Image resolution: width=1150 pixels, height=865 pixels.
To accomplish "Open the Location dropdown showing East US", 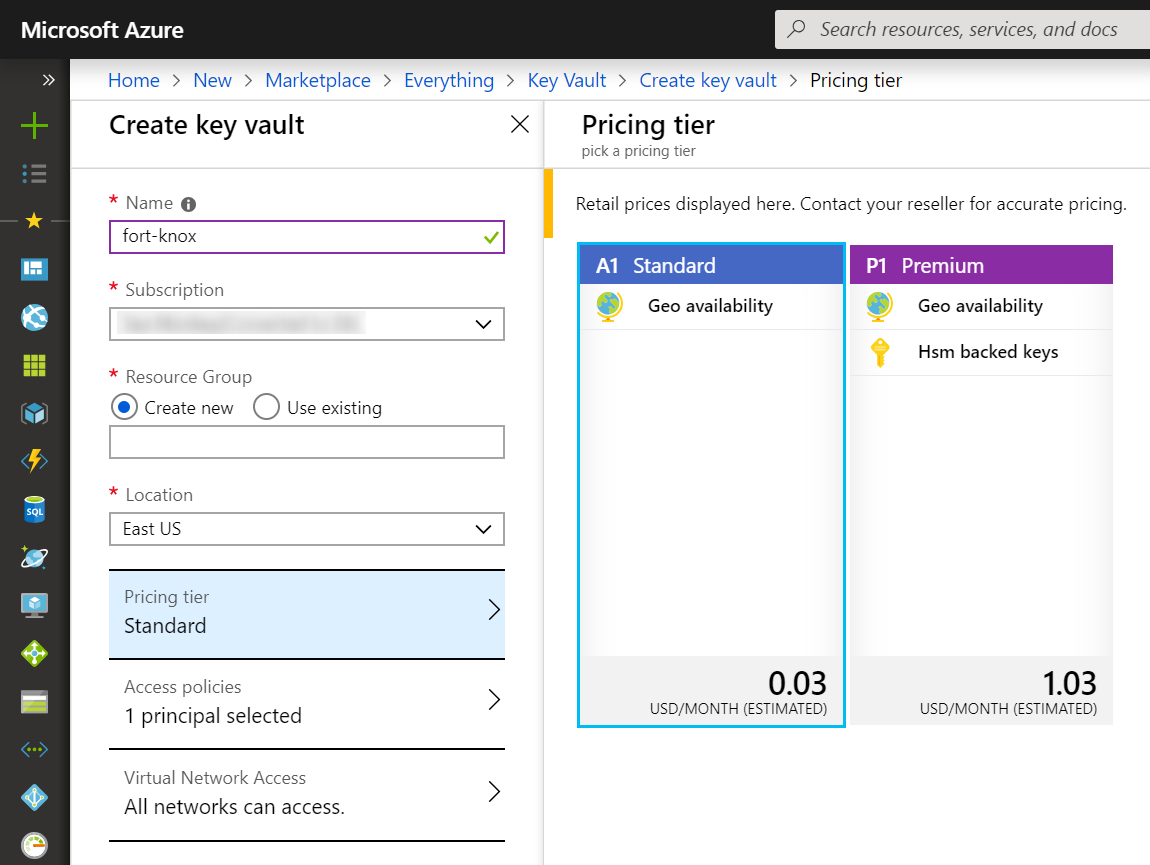I will [306, 529].
